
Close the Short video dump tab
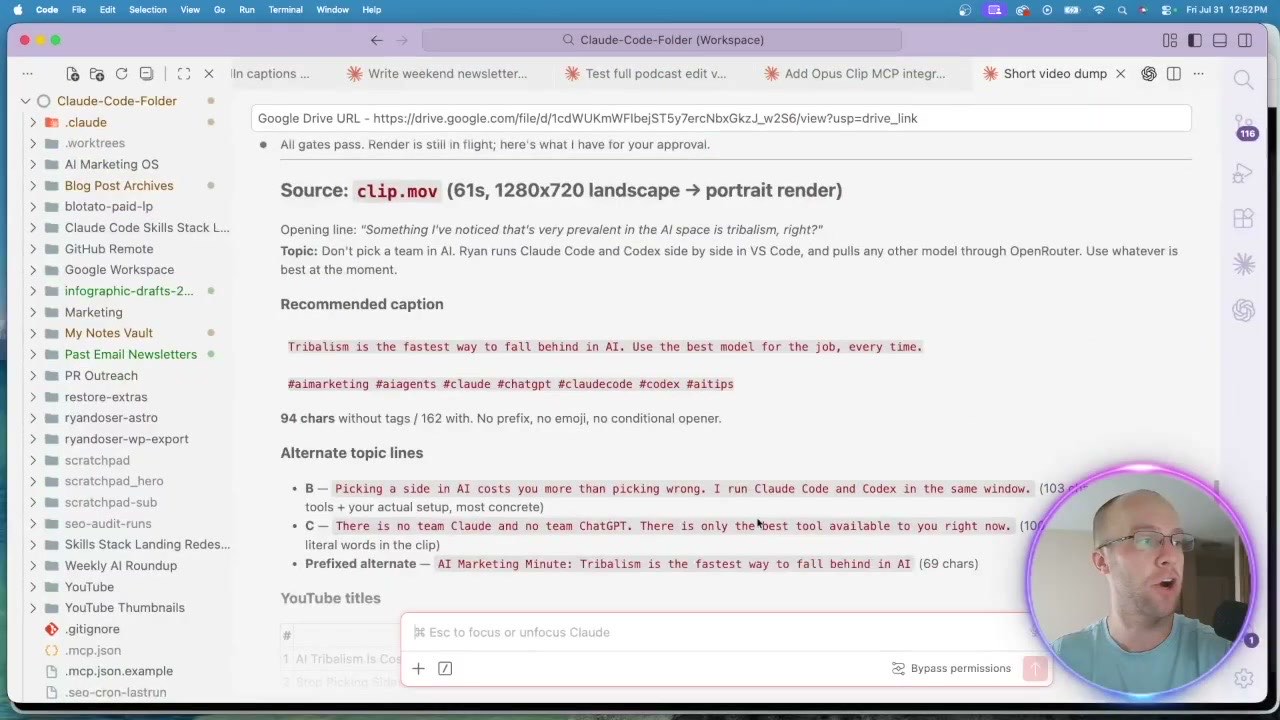click(x=1120, y=74)
